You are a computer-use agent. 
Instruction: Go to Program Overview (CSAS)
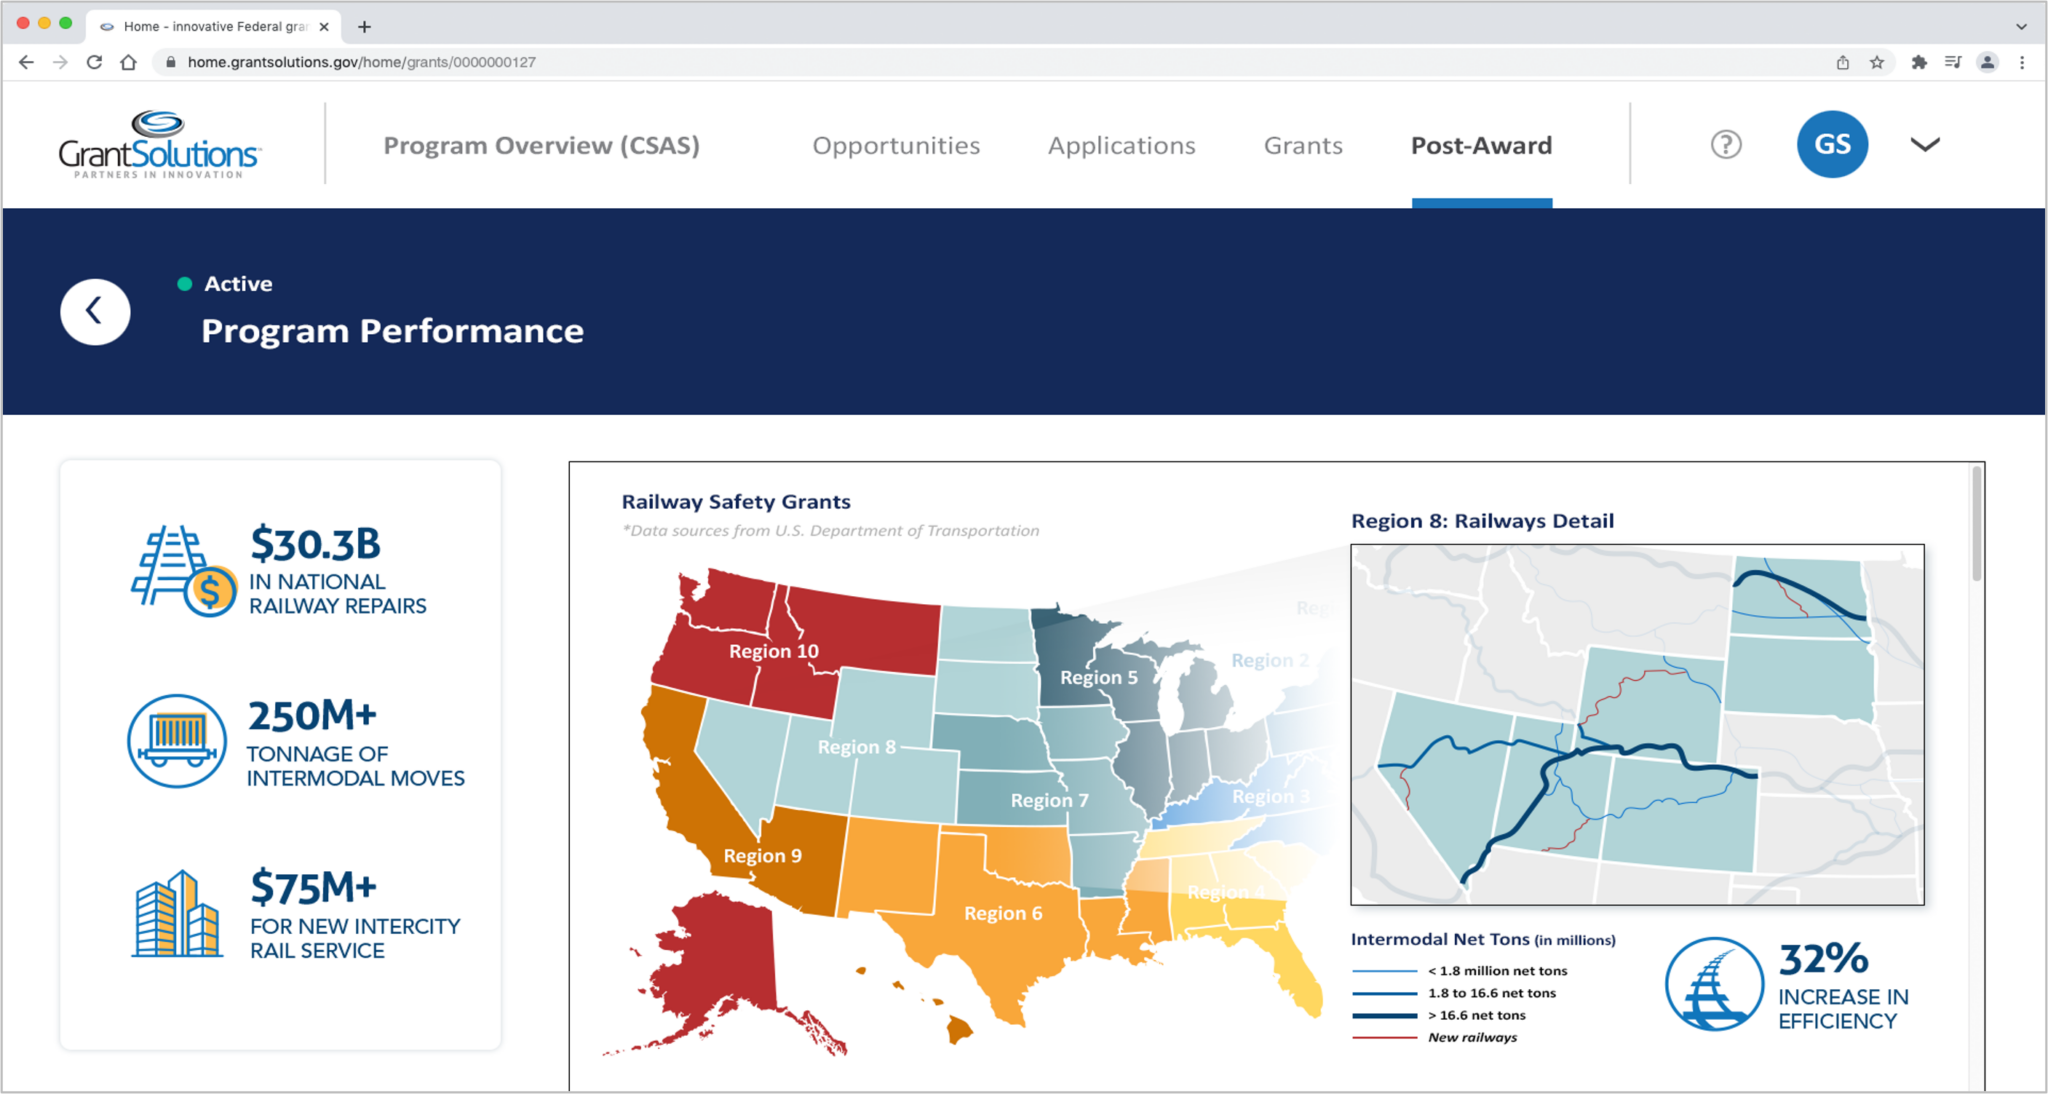(x=541, y=146)
